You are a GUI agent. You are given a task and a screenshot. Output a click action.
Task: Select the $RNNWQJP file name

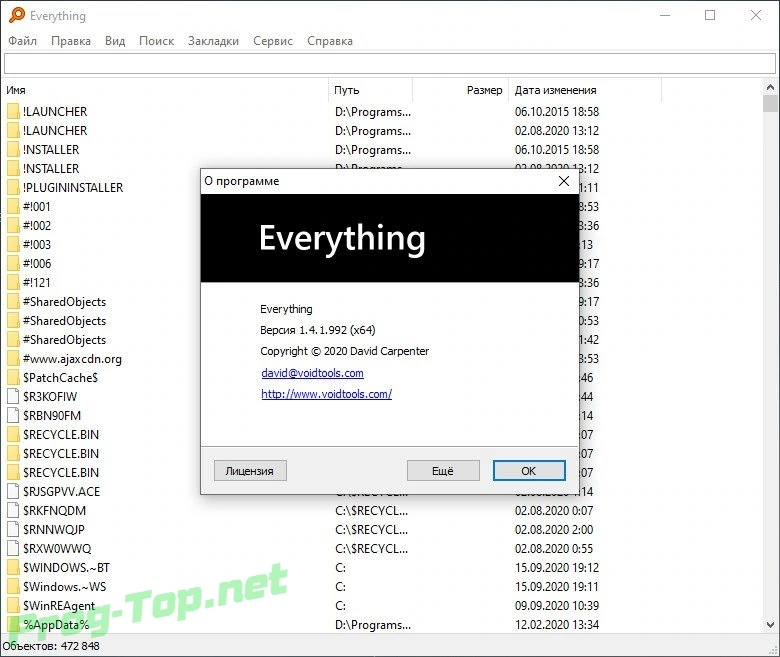54,529
